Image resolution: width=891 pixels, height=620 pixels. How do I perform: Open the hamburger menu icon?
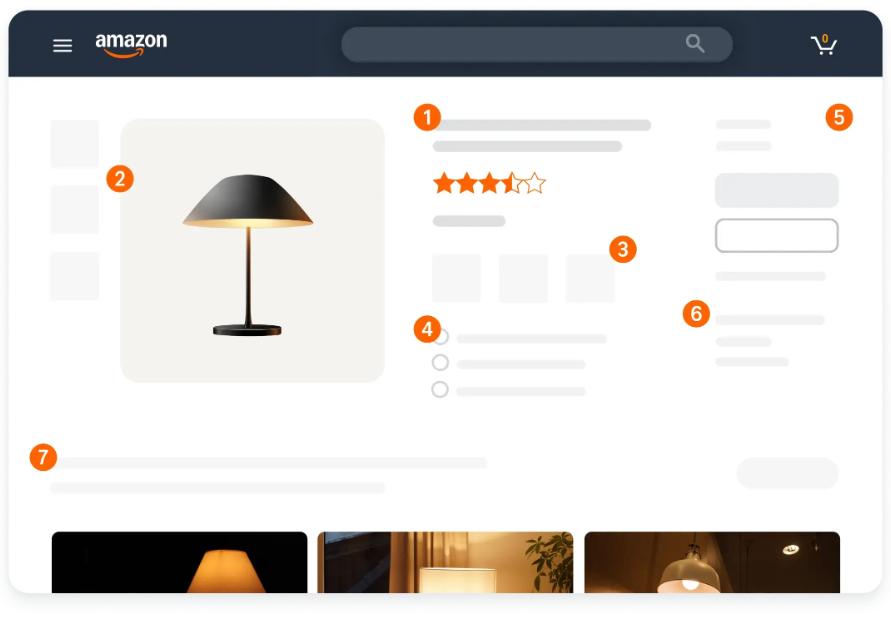click(x=63, y=45)
